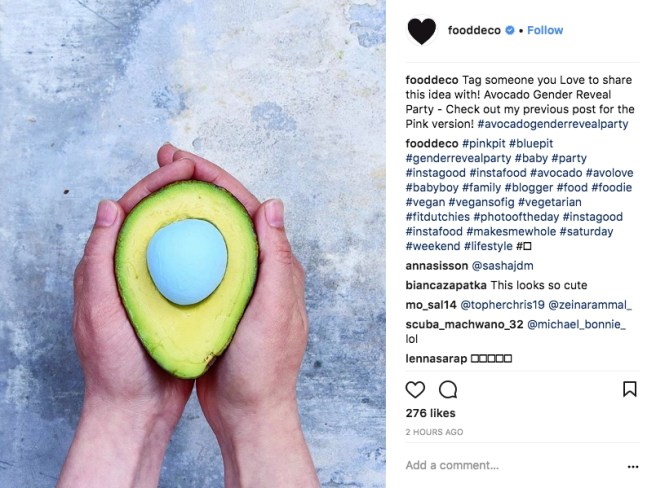Open the #bluepit hashtag
Image resolution: width=656 pixels, height=488 pixels.
[531, 144]
